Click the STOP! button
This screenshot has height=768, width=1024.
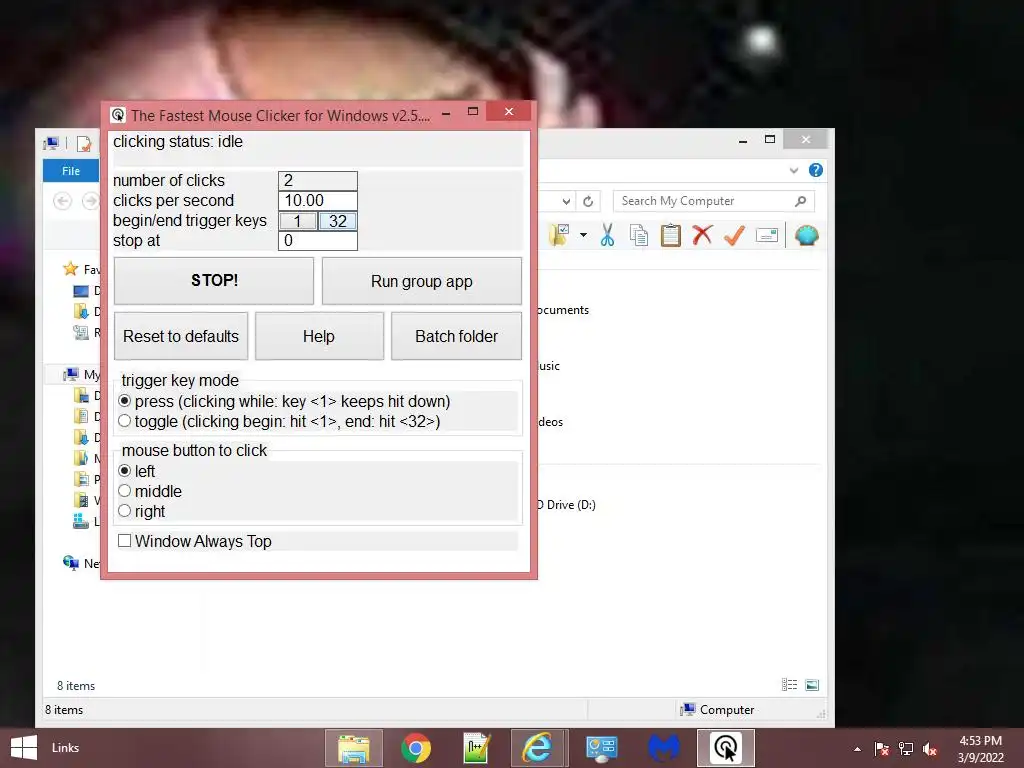pos(214,281)
